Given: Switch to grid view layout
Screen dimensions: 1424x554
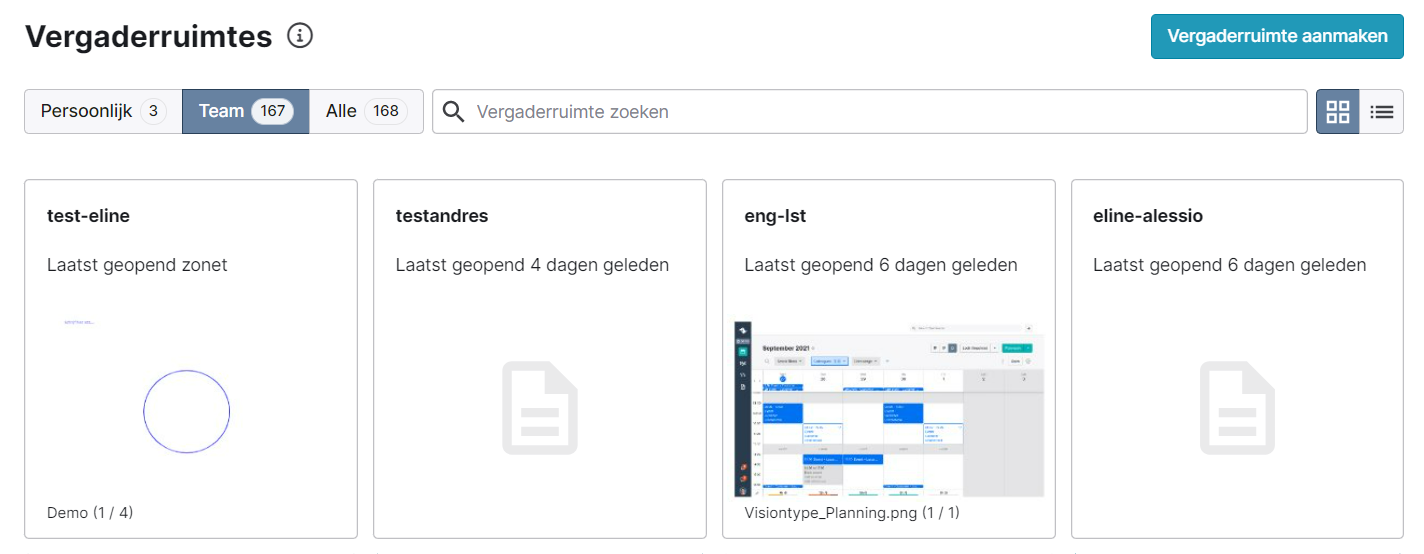Looking at the screenshot, I should (1337, 112).
